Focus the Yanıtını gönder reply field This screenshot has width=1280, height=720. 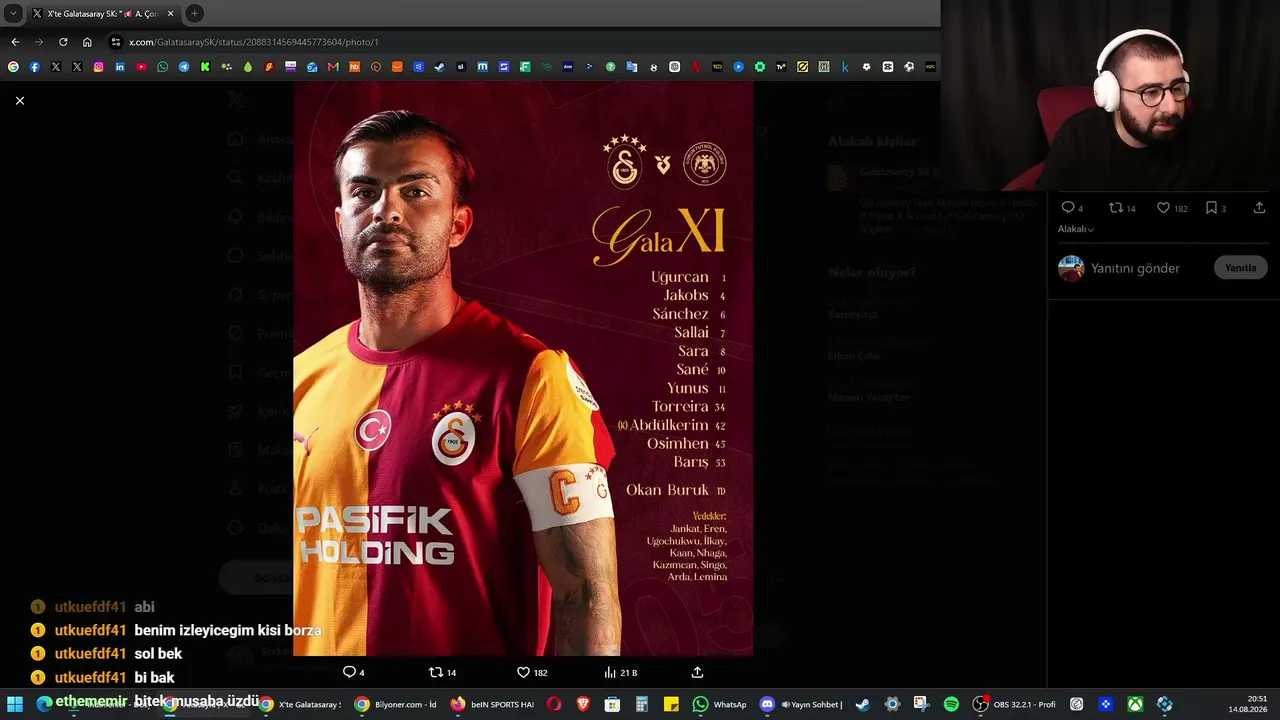[1135, 268]
